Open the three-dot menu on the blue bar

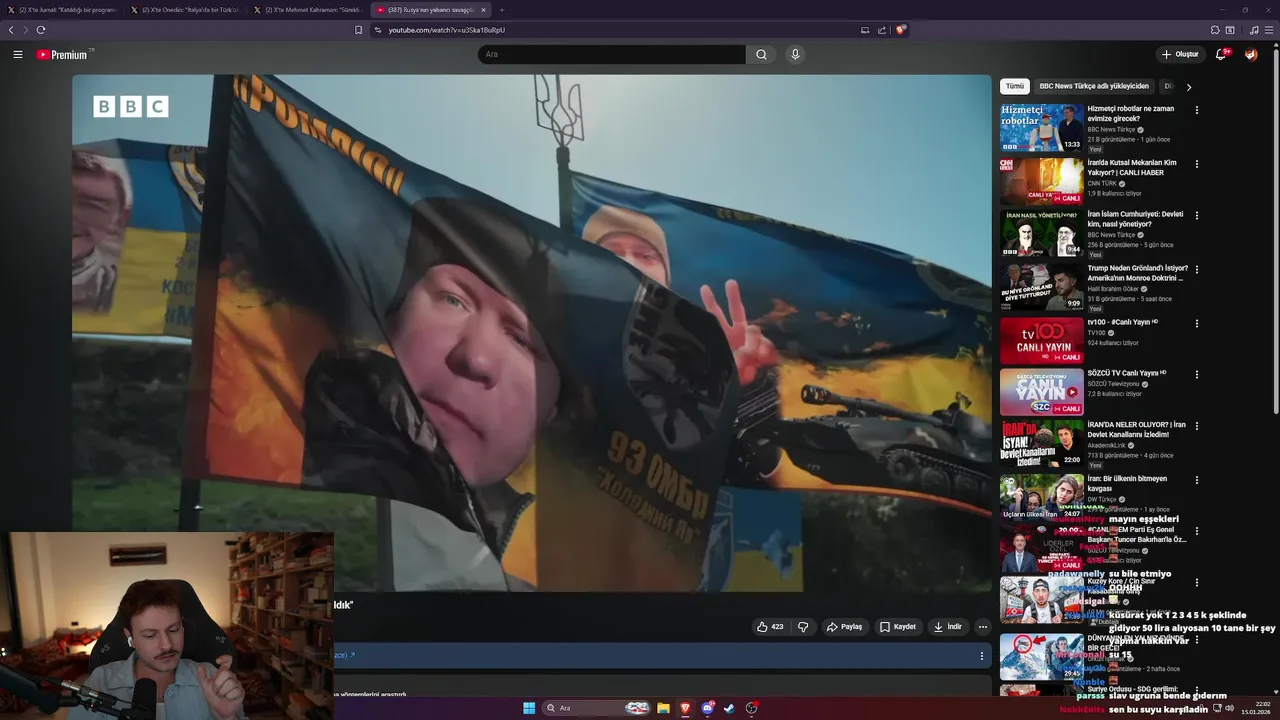coord(981,656)
